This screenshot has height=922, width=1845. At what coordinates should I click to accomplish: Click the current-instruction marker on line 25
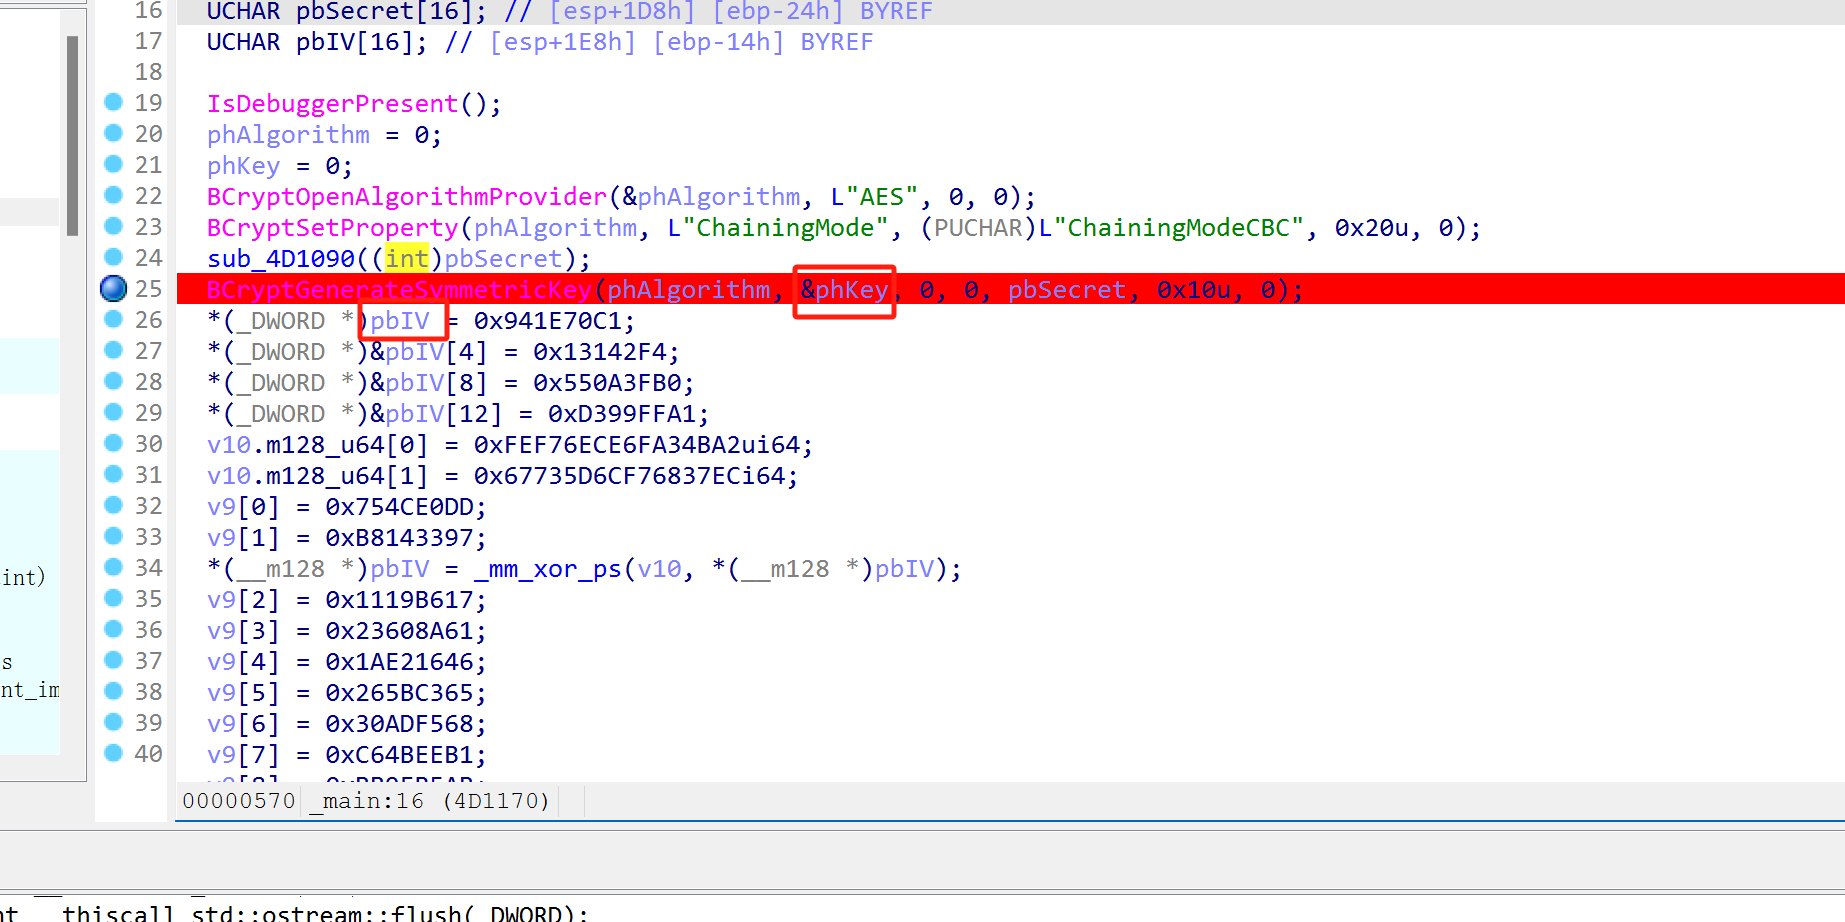pos(113,288)
